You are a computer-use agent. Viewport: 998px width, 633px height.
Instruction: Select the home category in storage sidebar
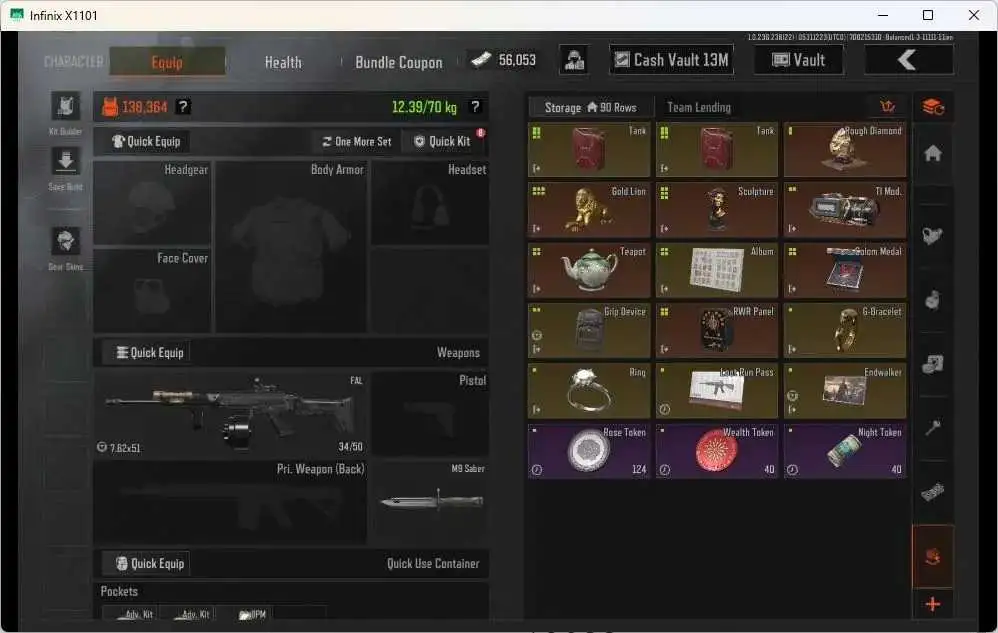tap(932, 153)
